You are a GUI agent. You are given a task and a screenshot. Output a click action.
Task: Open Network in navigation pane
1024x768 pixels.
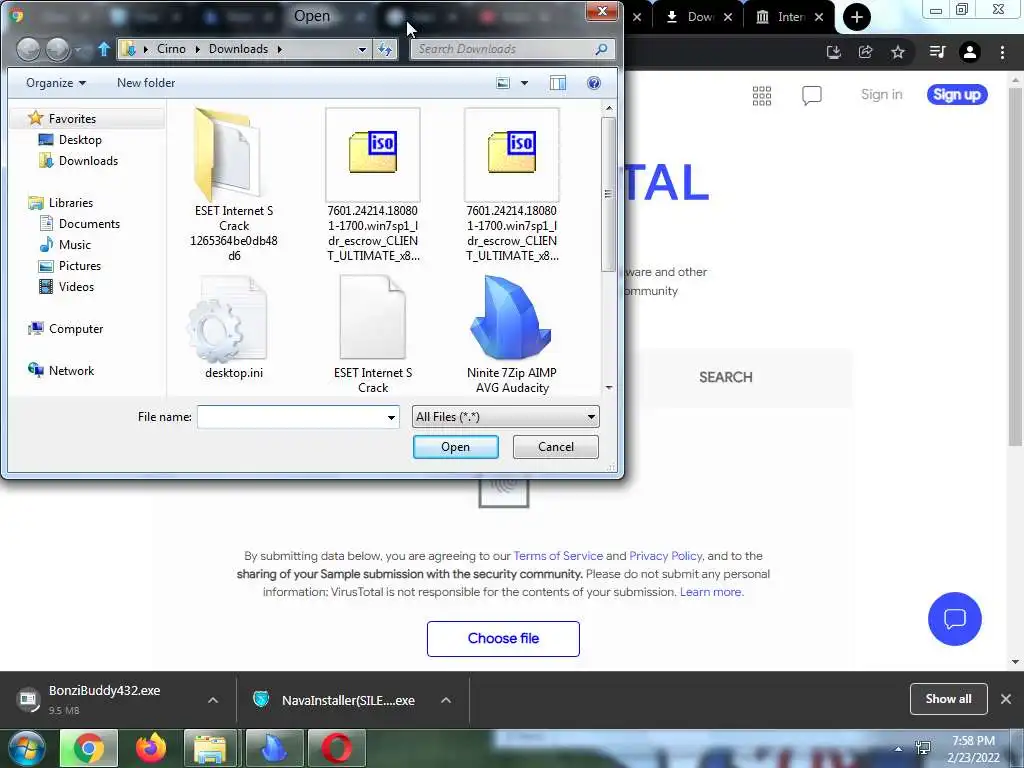pos(71,370)
